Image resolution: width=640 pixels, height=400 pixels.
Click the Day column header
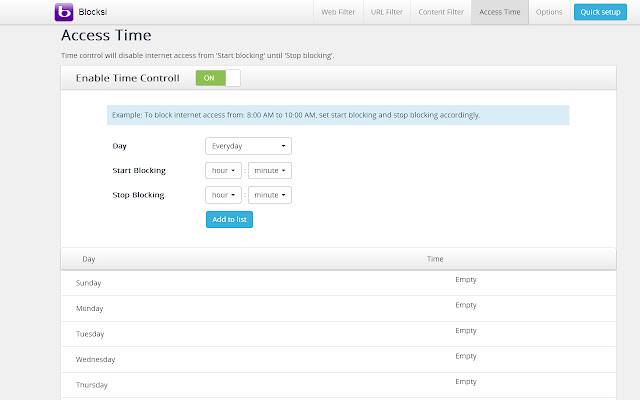[x=89, y=259]
